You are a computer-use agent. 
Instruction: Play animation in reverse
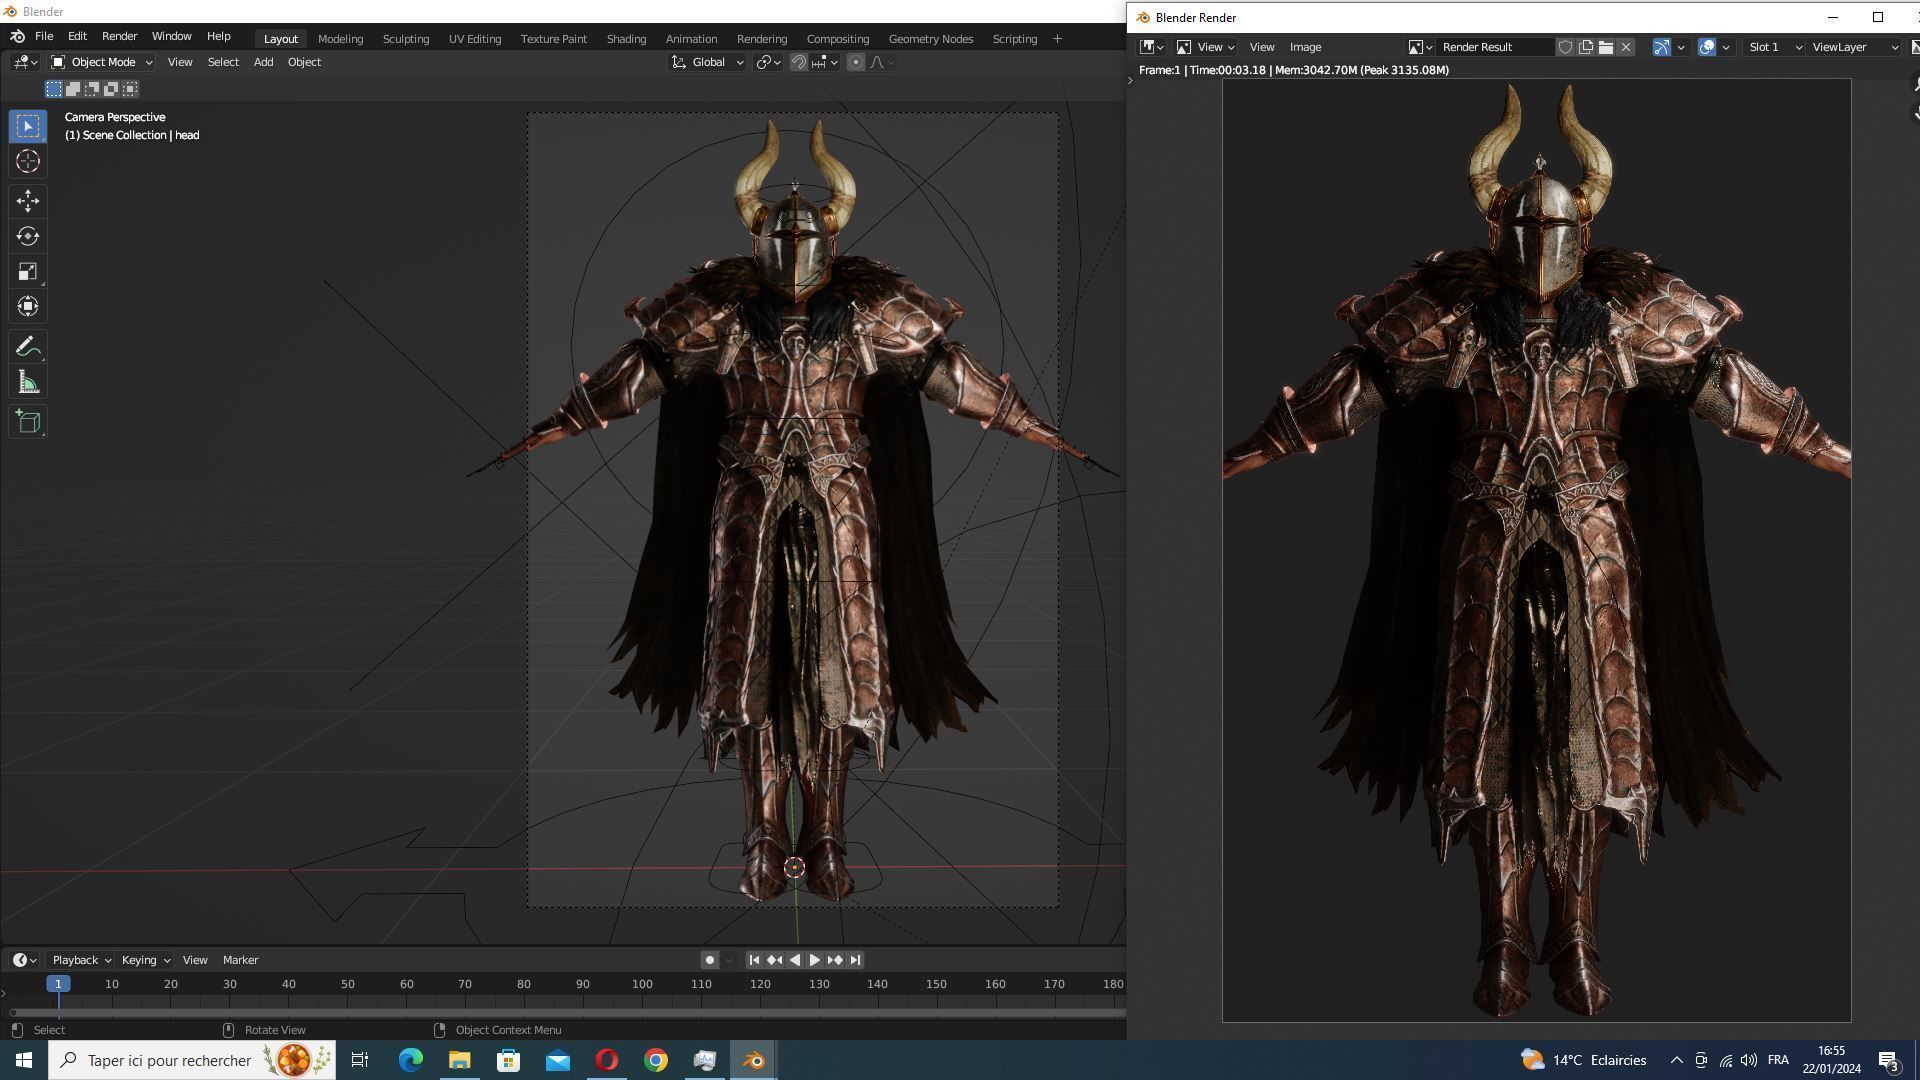pos(794,960)
